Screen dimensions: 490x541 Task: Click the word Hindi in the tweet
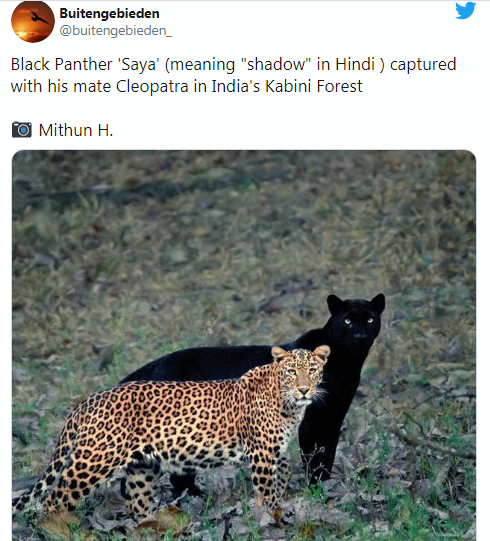[x=355, y=64]
